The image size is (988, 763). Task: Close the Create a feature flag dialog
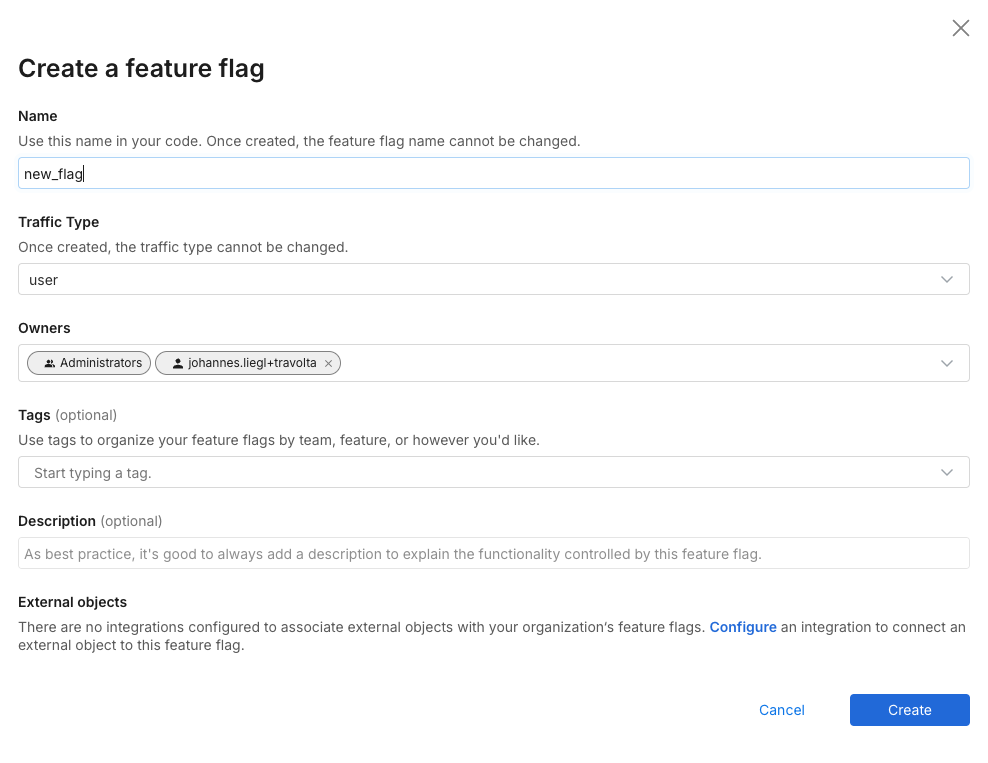tap(960, 28)
